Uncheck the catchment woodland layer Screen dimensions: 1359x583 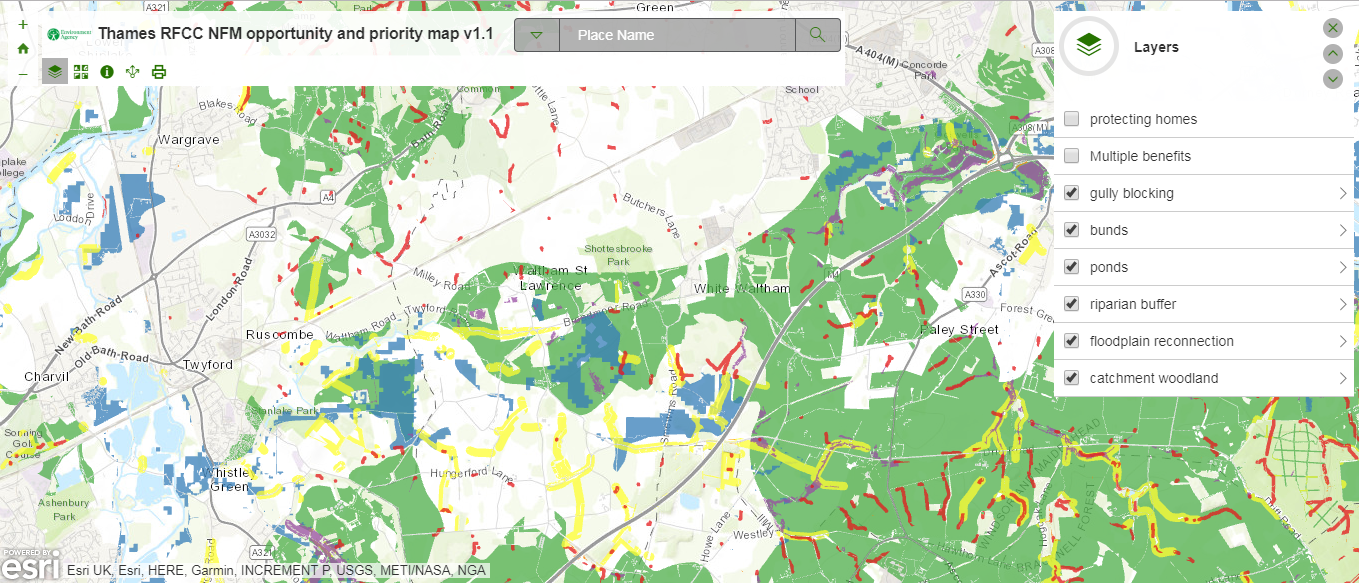(1072, 378)
